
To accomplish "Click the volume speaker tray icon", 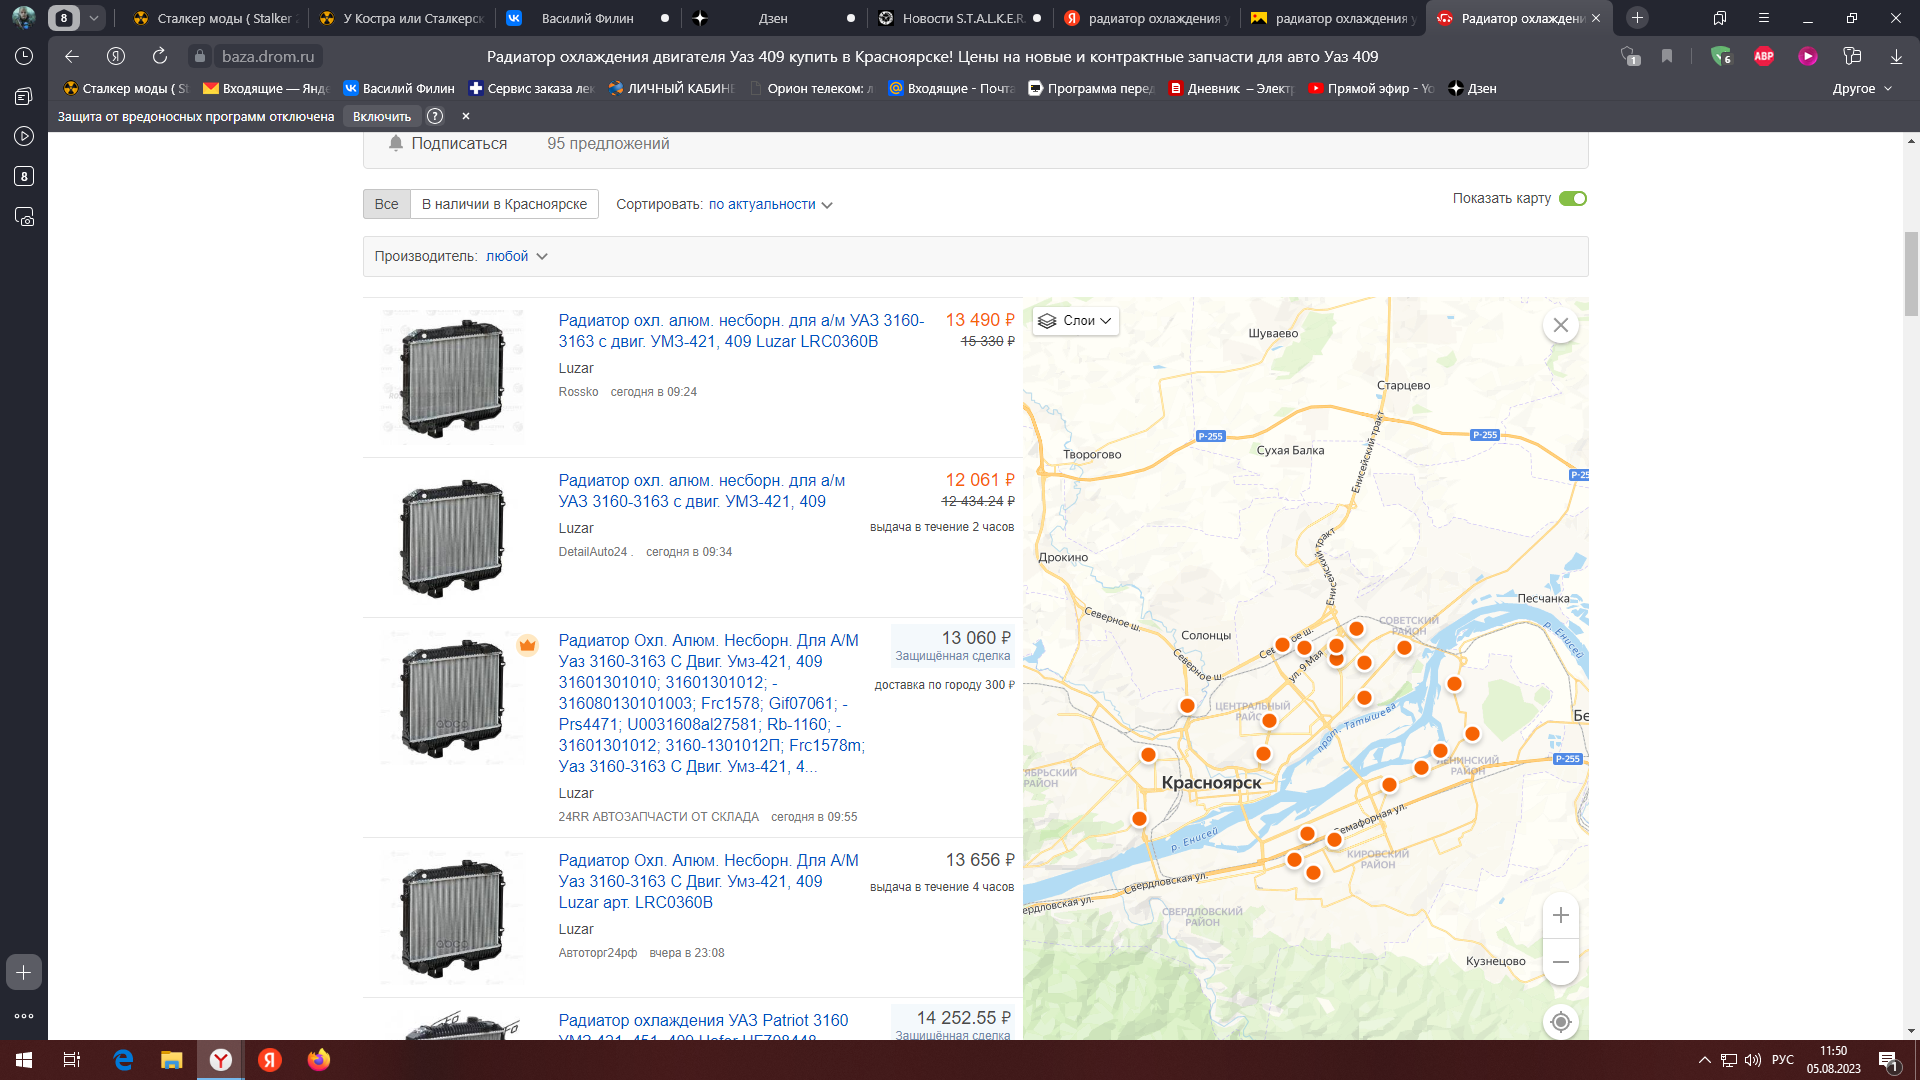I will tap(1753, 1060).
